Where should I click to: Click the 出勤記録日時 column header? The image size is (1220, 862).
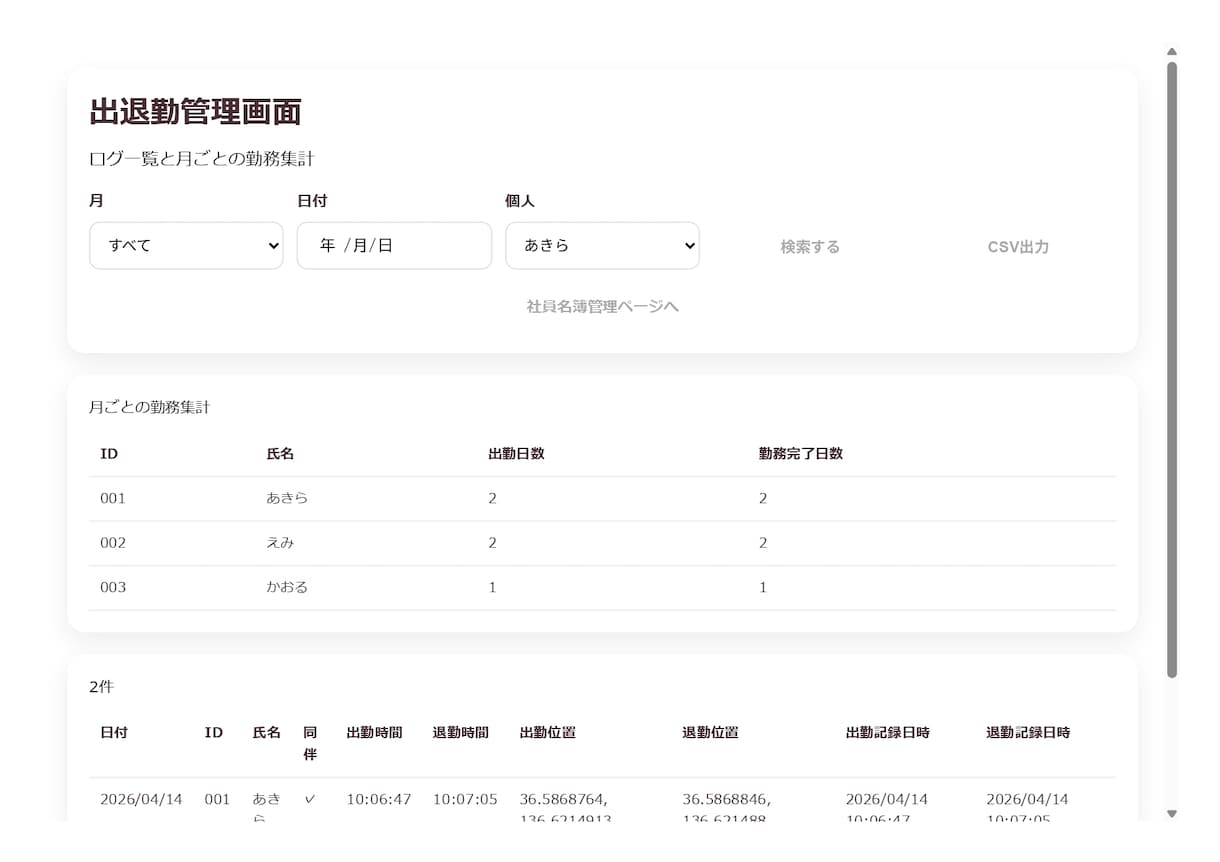(888, 733)
